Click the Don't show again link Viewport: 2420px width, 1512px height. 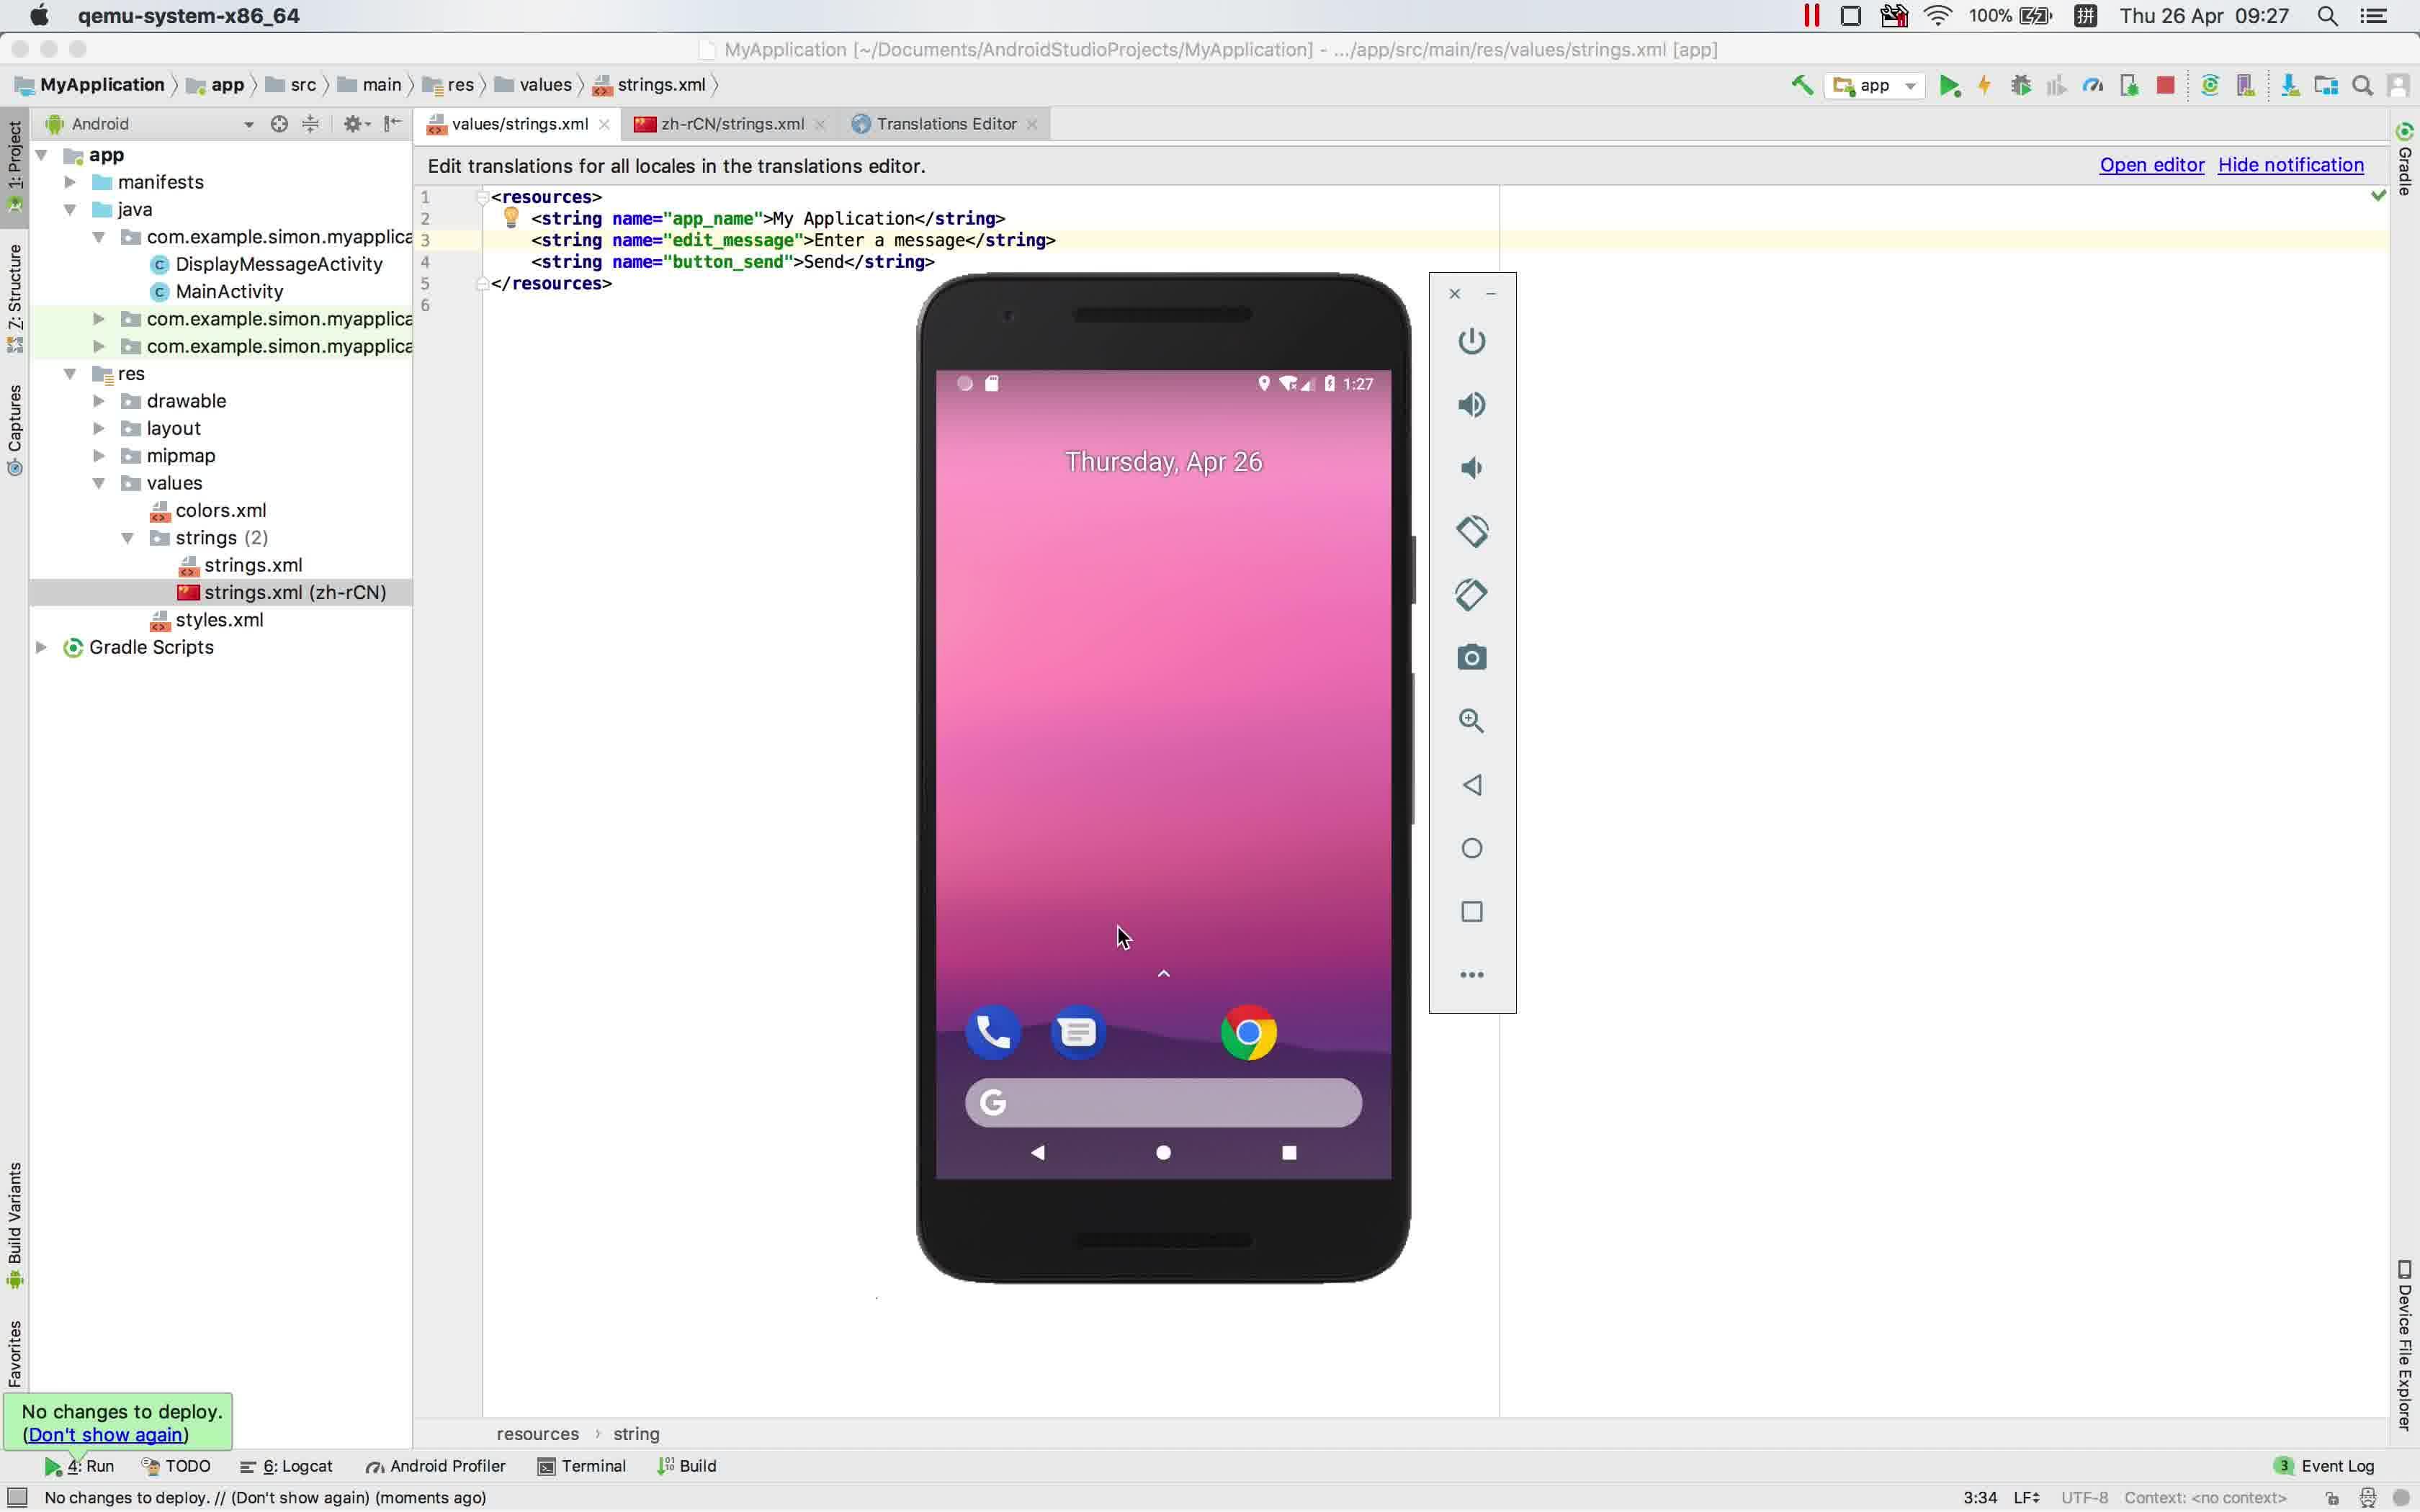pos(105,1435)
